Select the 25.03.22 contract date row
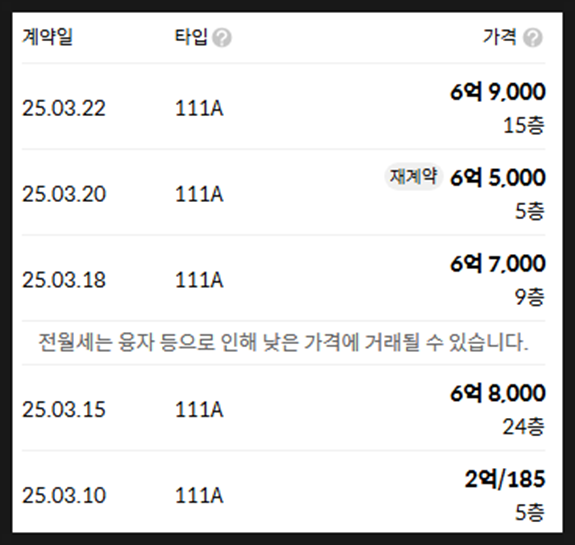 [283, 107]
